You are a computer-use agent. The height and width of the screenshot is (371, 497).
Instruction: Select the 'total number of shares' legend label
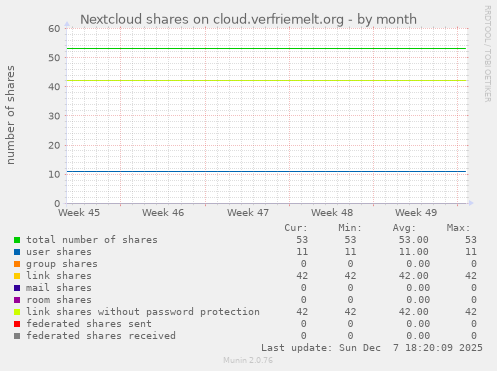tap(92, 240)
